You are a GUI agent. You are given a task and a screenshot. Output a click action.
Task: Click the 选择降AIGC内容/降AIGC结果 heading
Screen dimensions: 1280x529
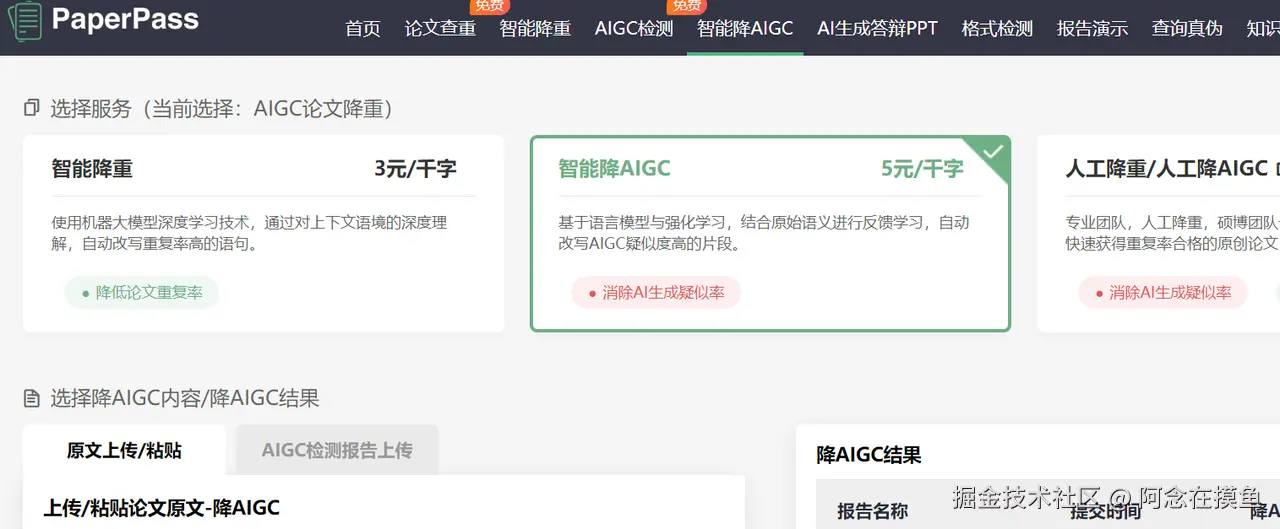click(185, 399)
